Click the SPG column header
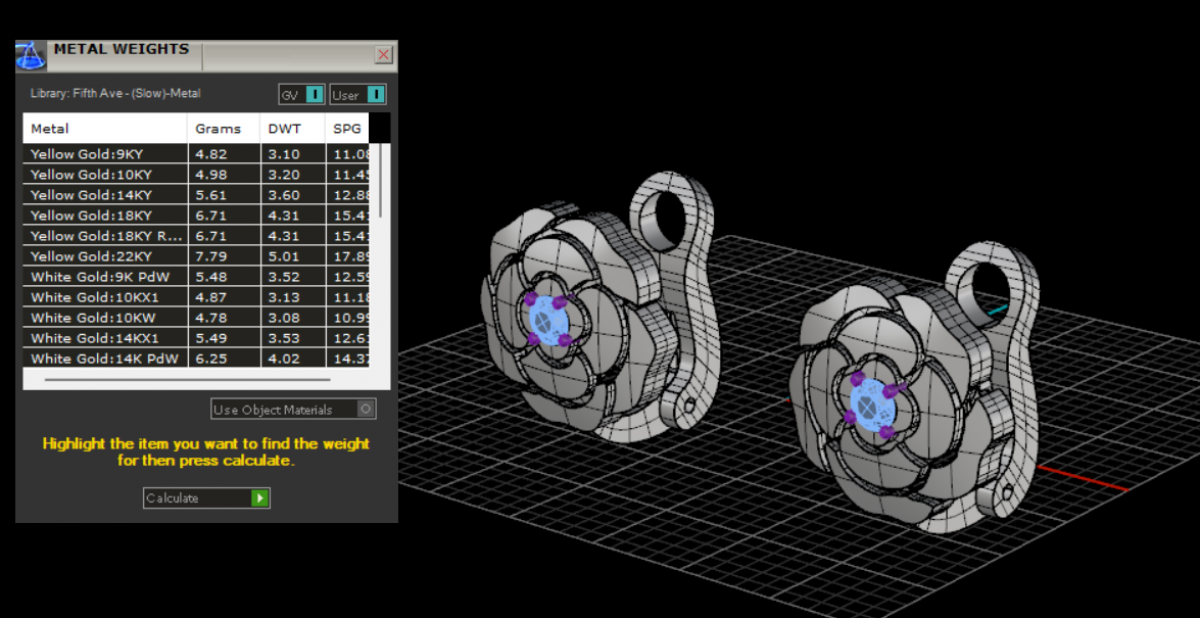1200x618 pixels. click(347, 128)
